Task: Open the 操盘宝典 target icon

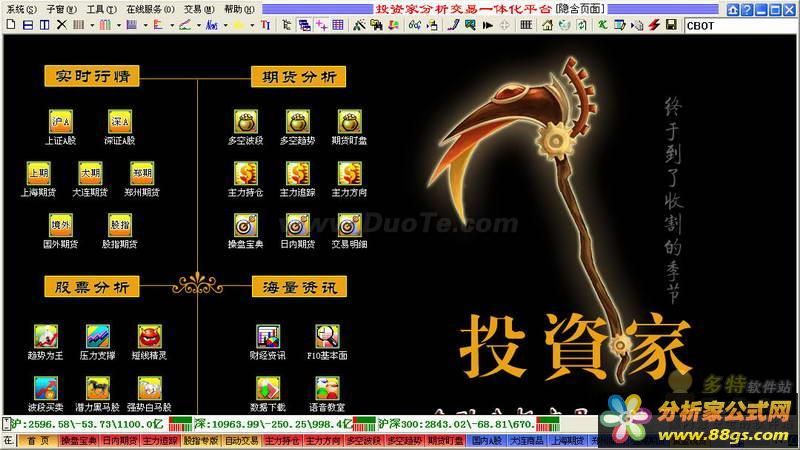Action: [x=246, y=225]
